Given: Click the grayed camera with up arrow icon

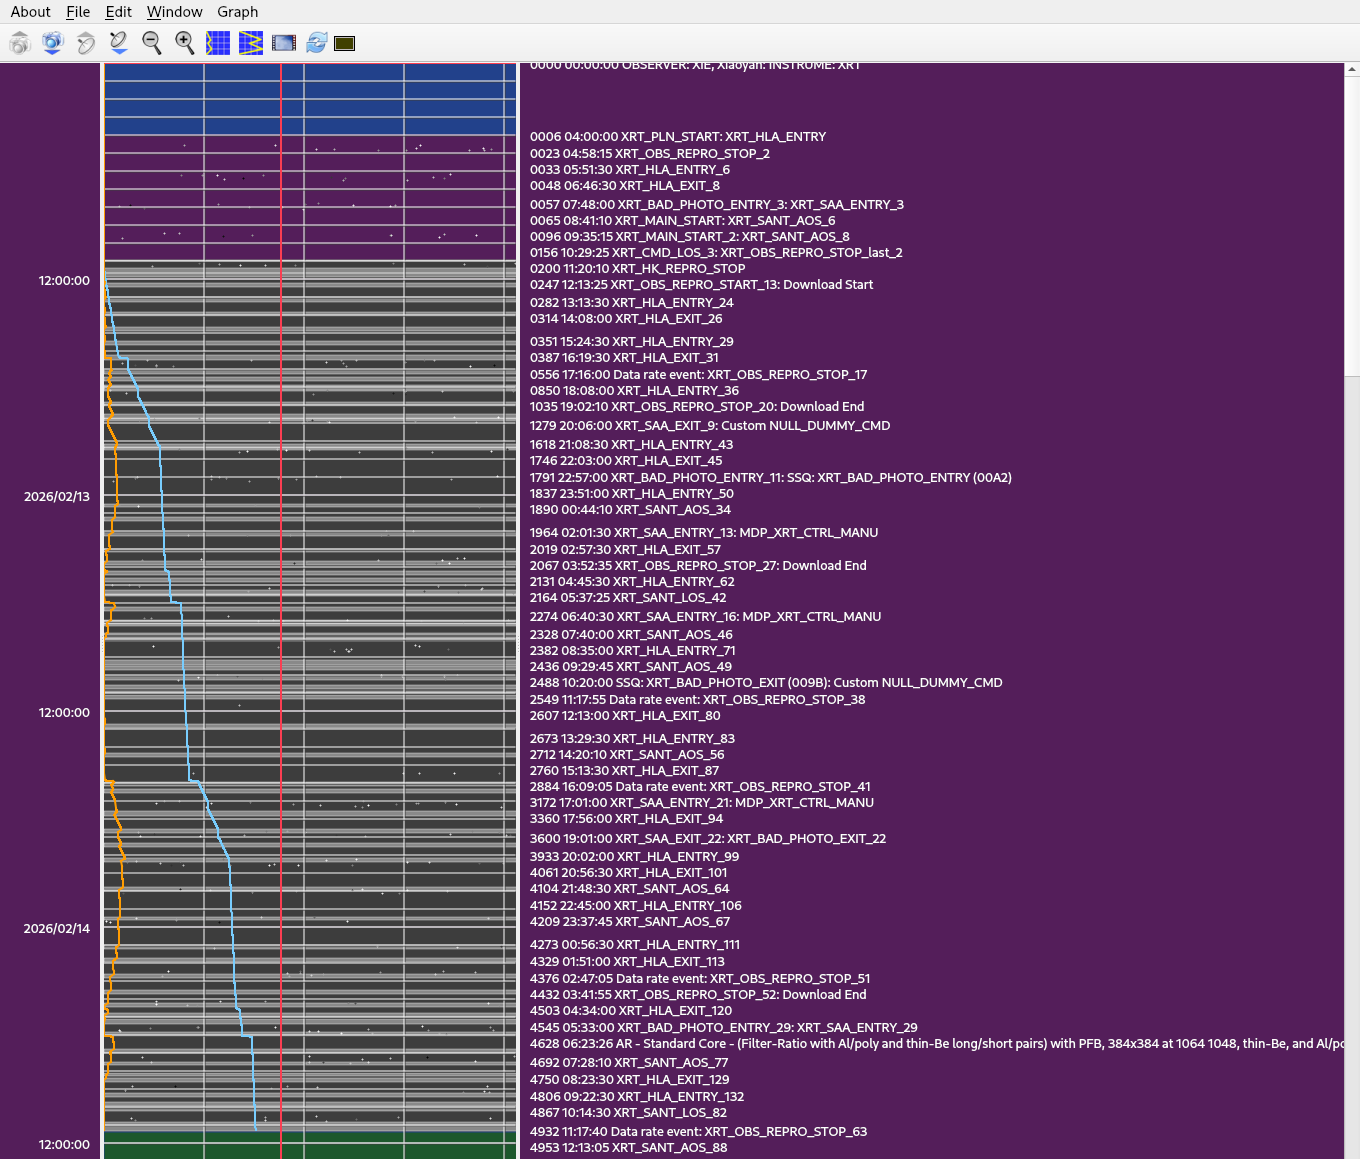Looking at the screenshot, I should tap(20, 43).
